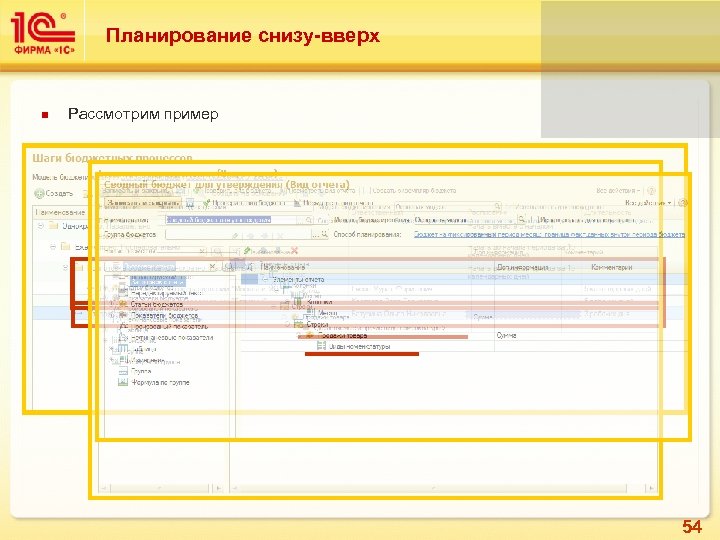Image resolution: width=720 pixels, height=540 pixels.
Task: Select Показатели бюджетов in the left tree
Action: [164, 316]
